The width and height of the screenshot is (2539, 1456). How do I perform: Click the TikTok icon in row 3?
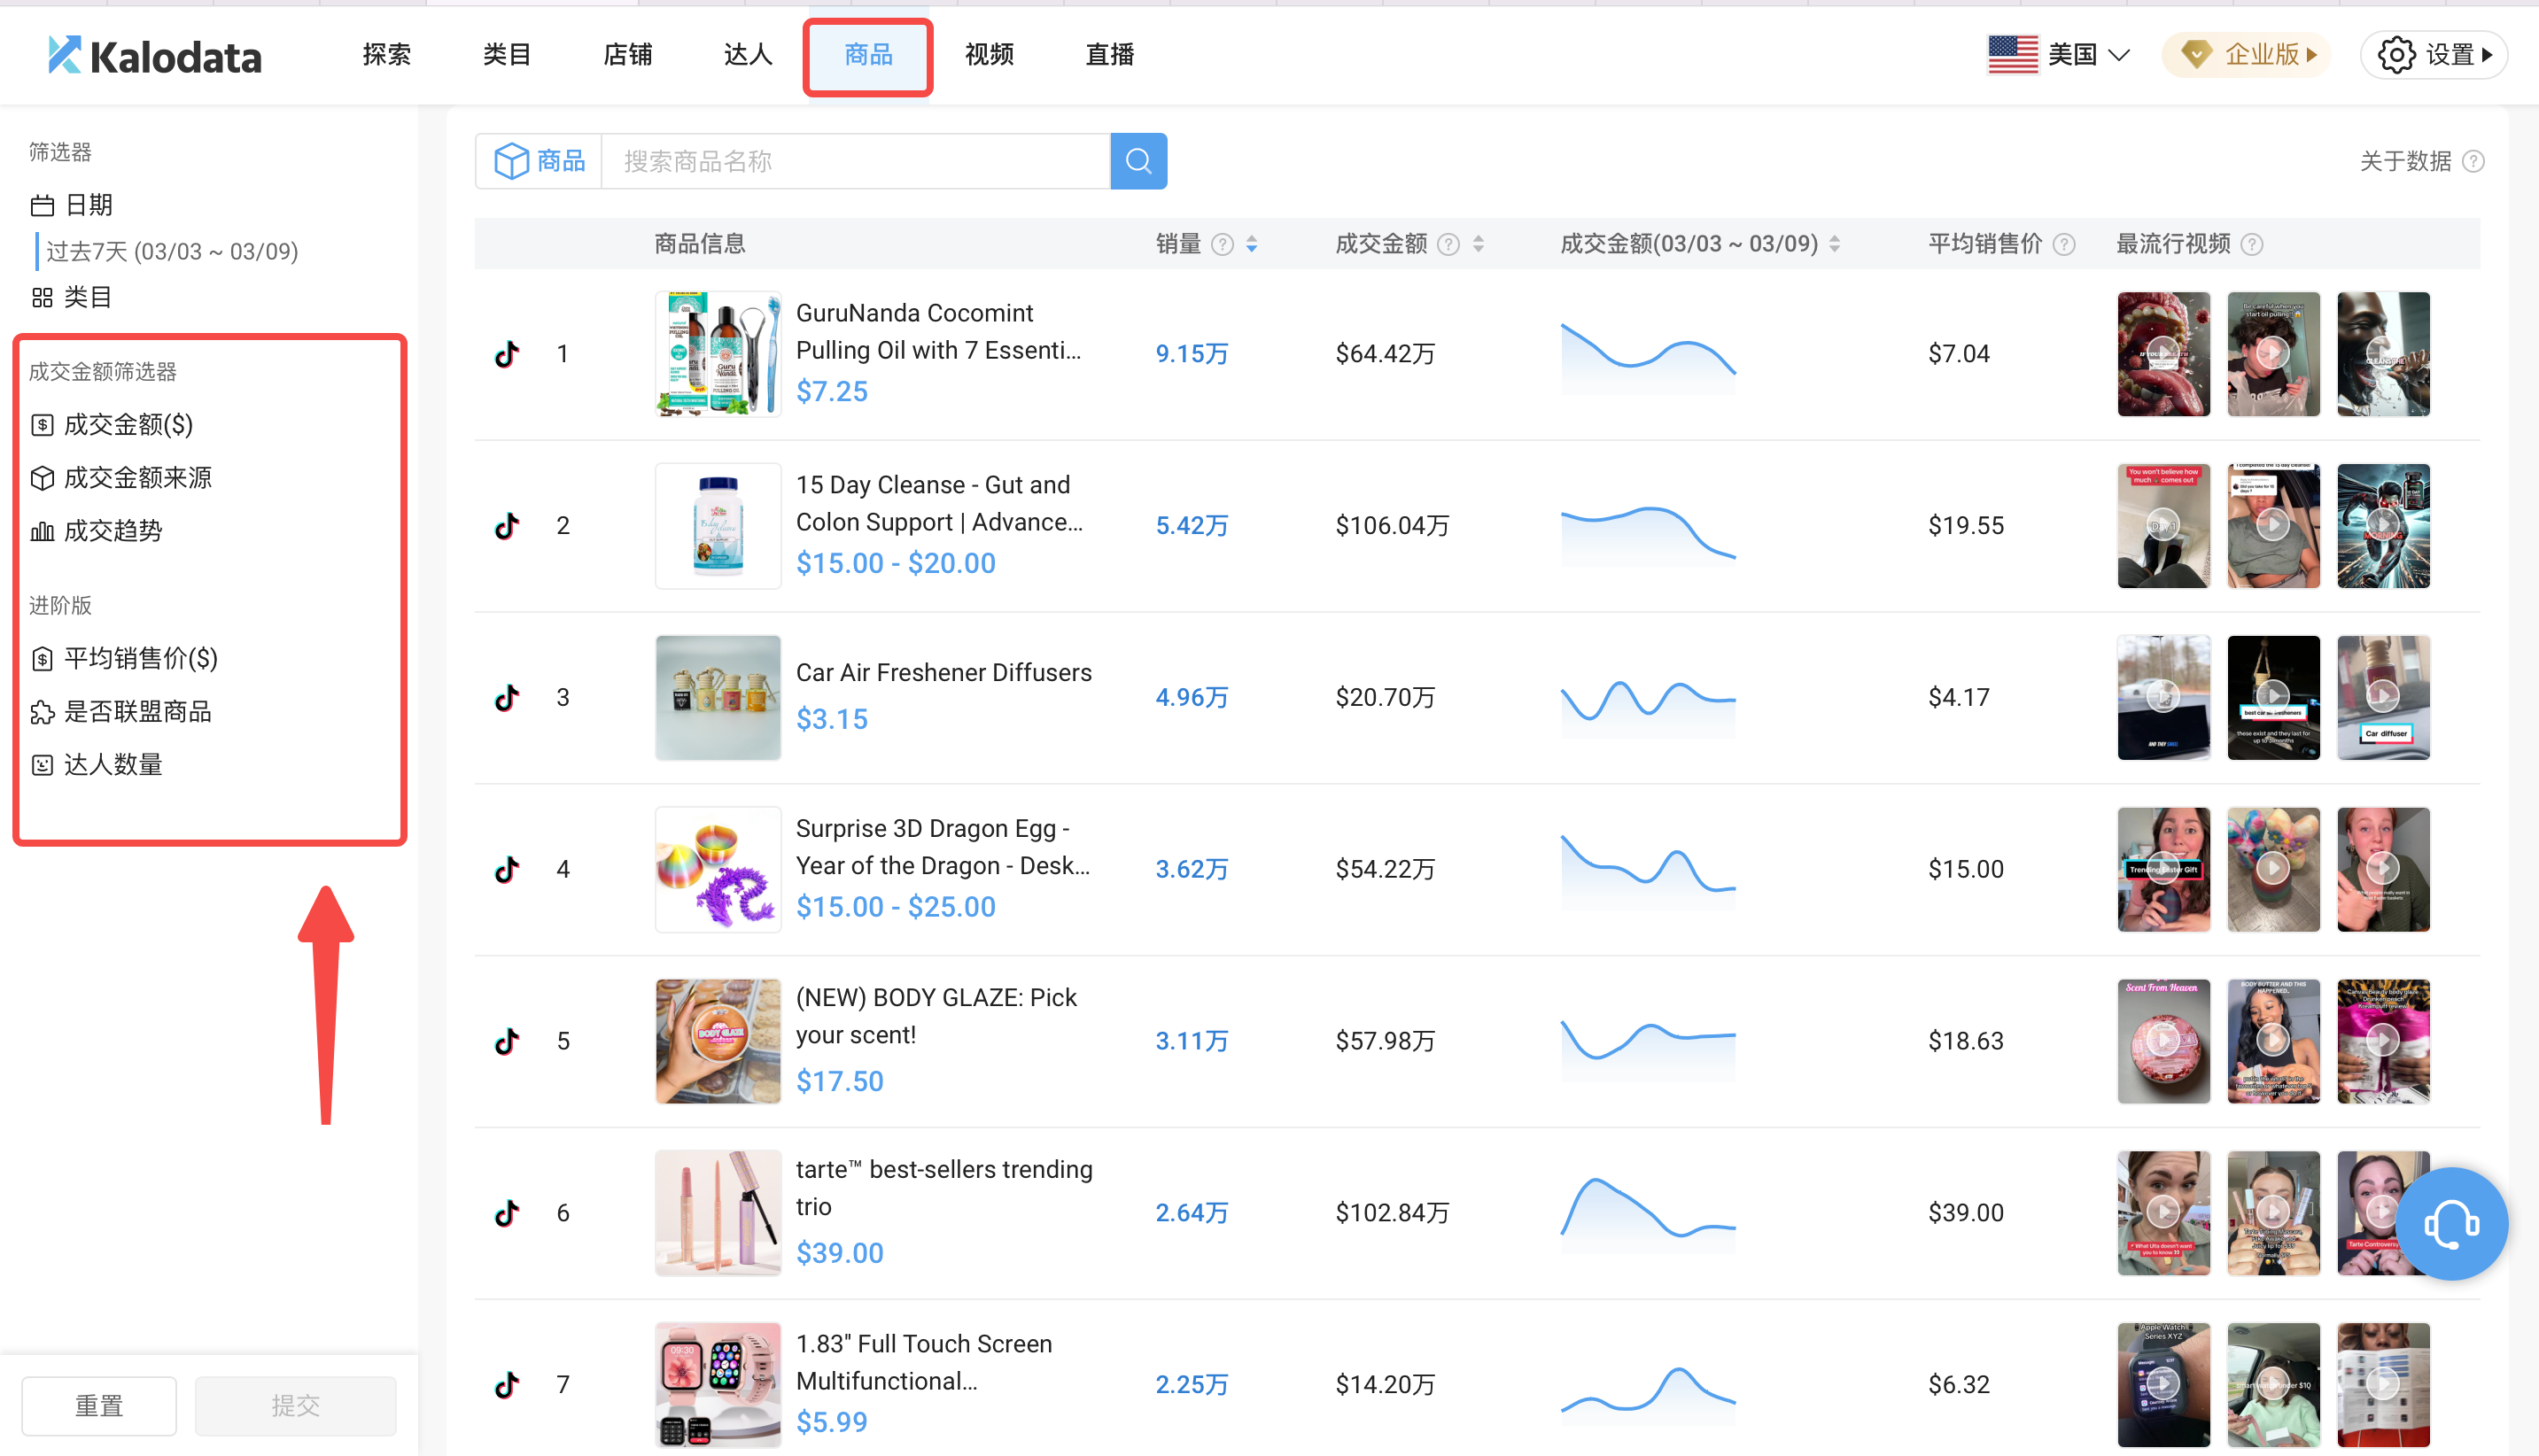(508, 698)
